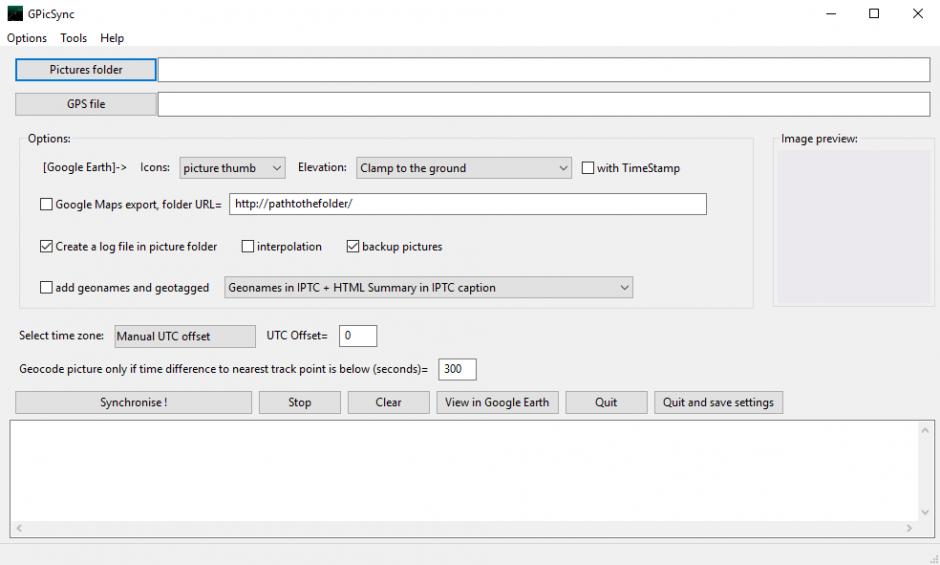Click the Quit button
The width and height of the screenshot is (940, 565).
pyautogui.click(x=606, y=402)
